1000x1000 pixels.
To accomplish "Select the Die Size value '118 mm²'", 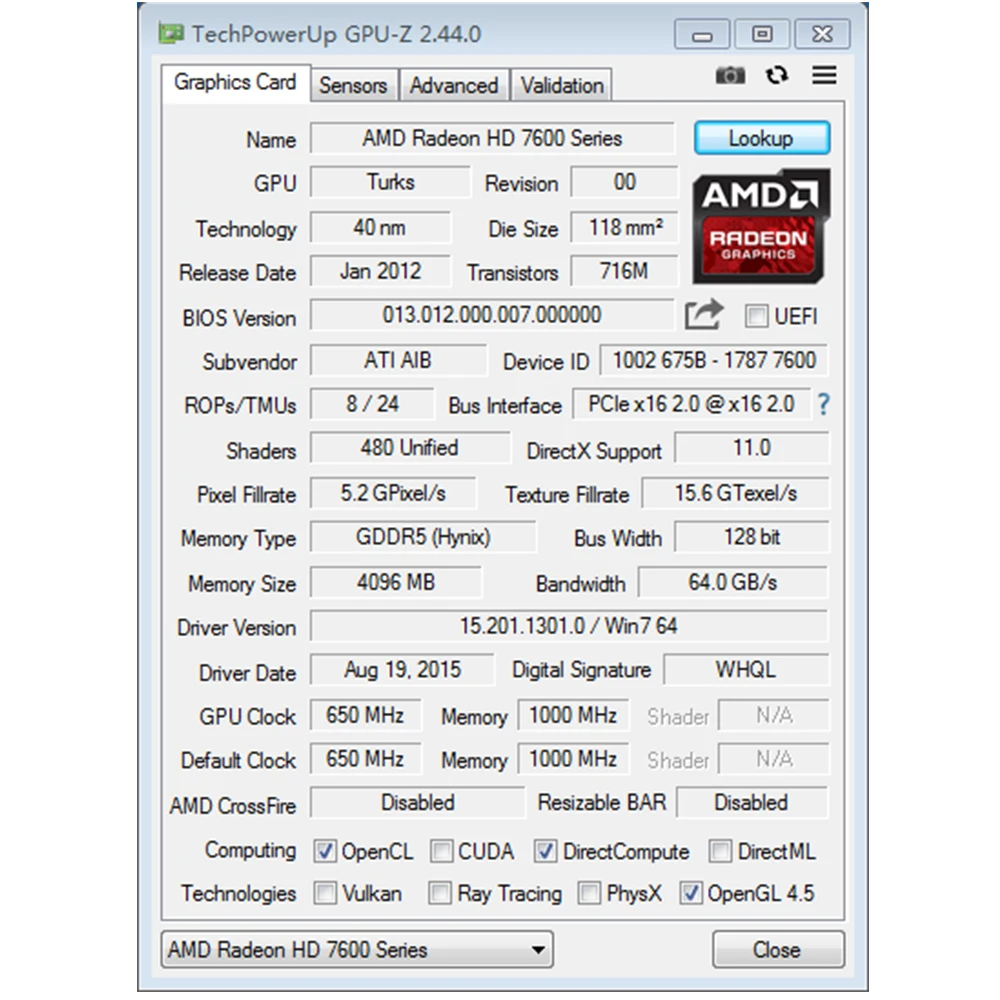I will (624, 228).
